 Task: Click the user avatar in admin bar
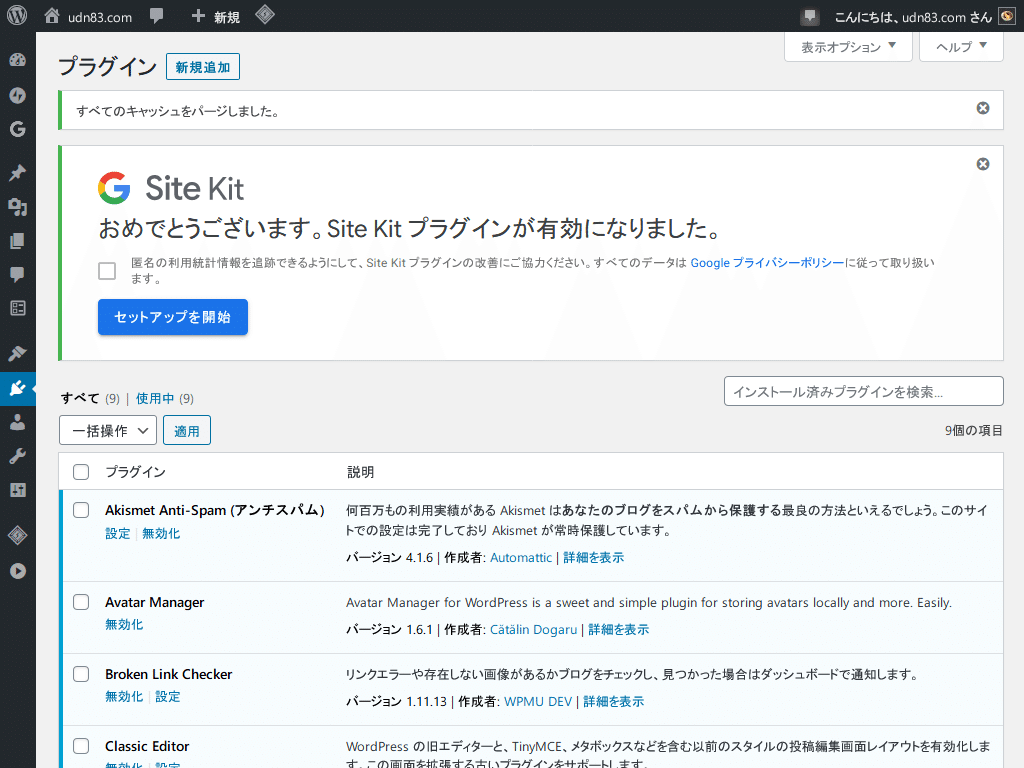[1007, 16]
